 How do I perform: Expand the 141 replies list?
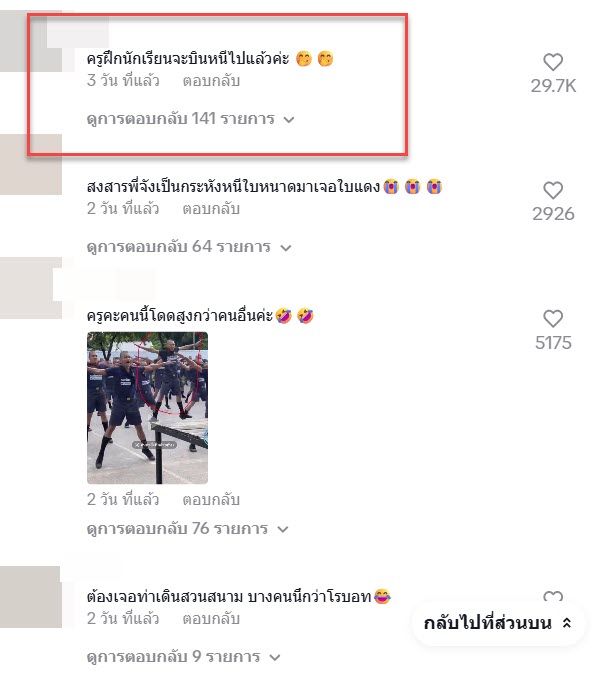[190, 119]
